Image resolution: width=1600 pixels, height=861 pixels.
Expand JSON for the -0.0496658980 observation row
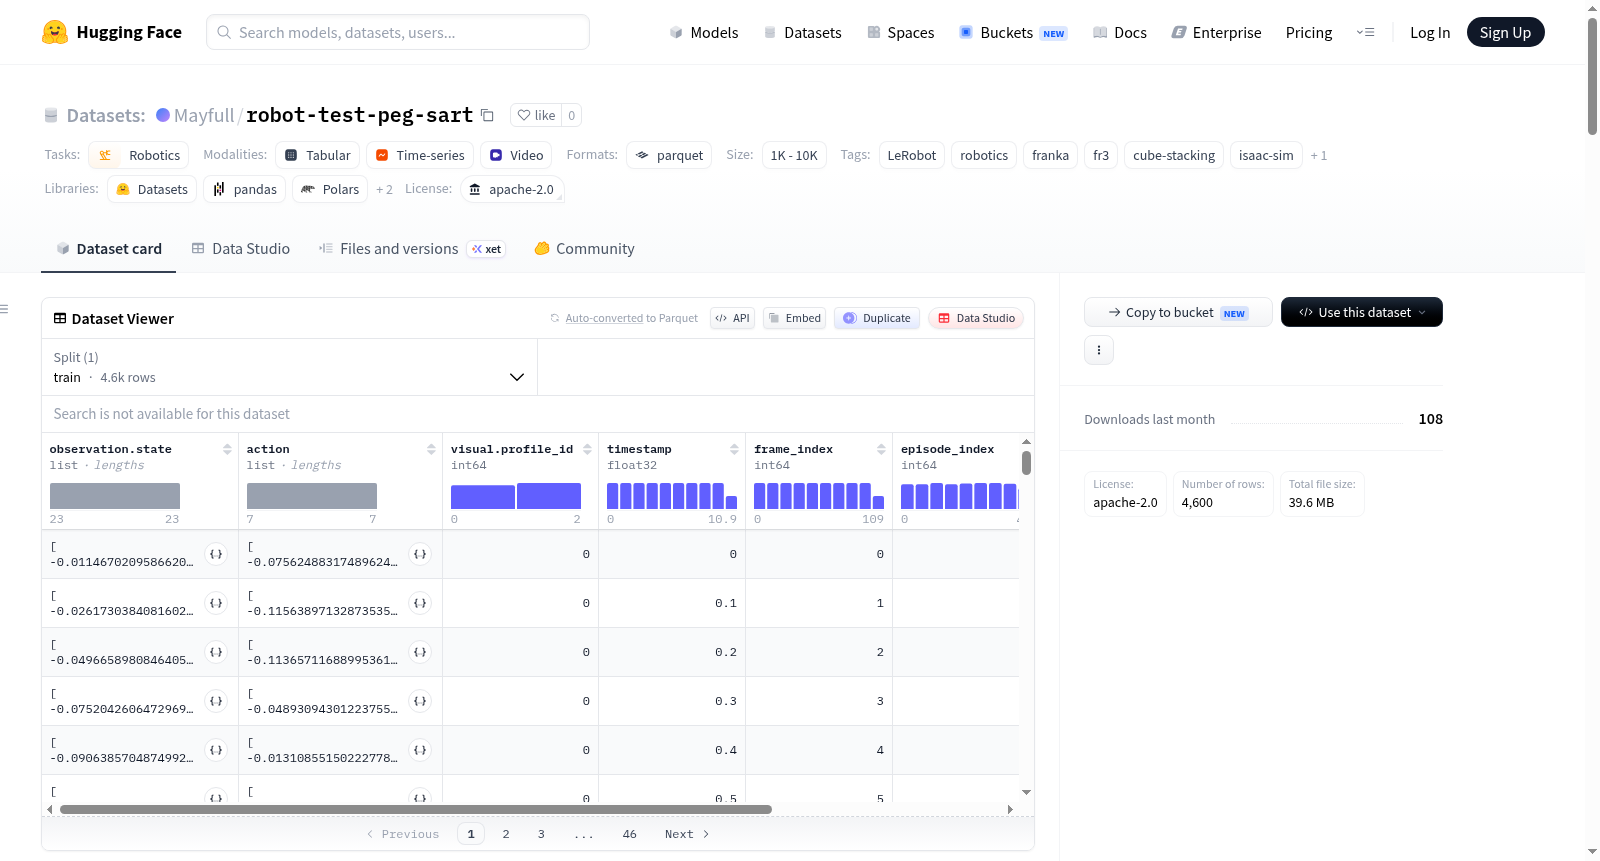[216, 652]
